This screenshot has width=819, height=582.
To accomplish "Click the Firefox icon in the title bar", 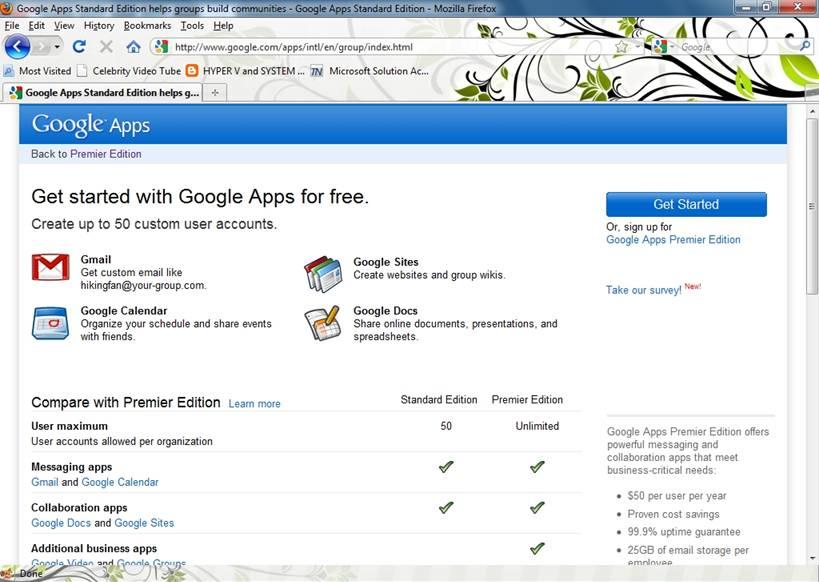I will tap(6, 8).
